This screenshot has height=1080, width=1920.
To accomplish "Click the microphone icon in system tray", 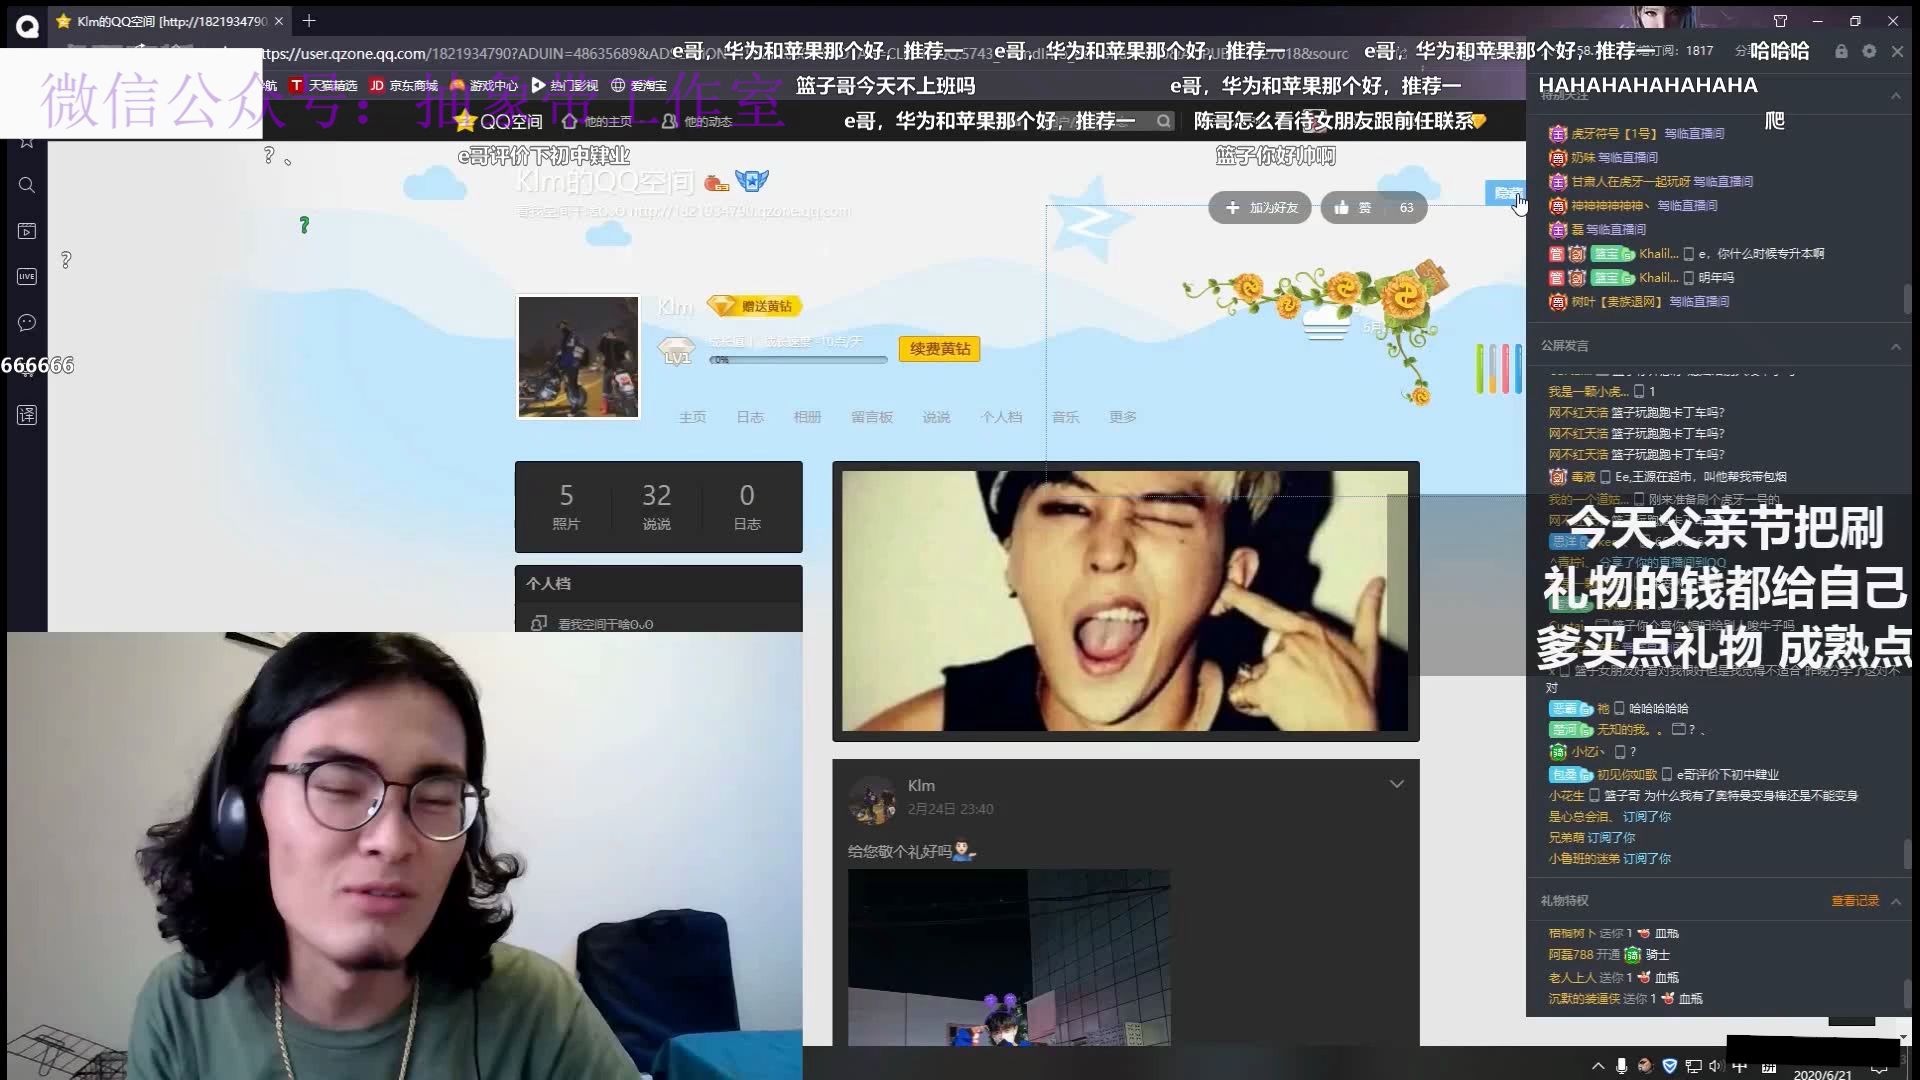I will [1621, 1066].
